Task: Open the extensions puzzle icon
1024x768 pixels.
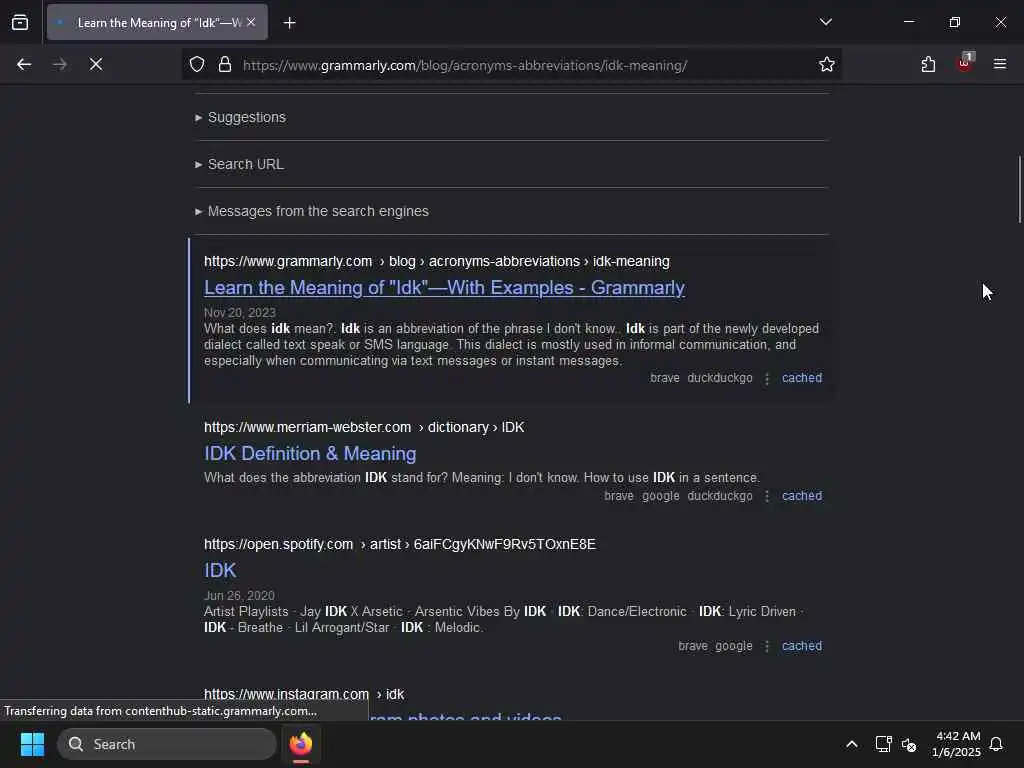Action: pos(928,65)
